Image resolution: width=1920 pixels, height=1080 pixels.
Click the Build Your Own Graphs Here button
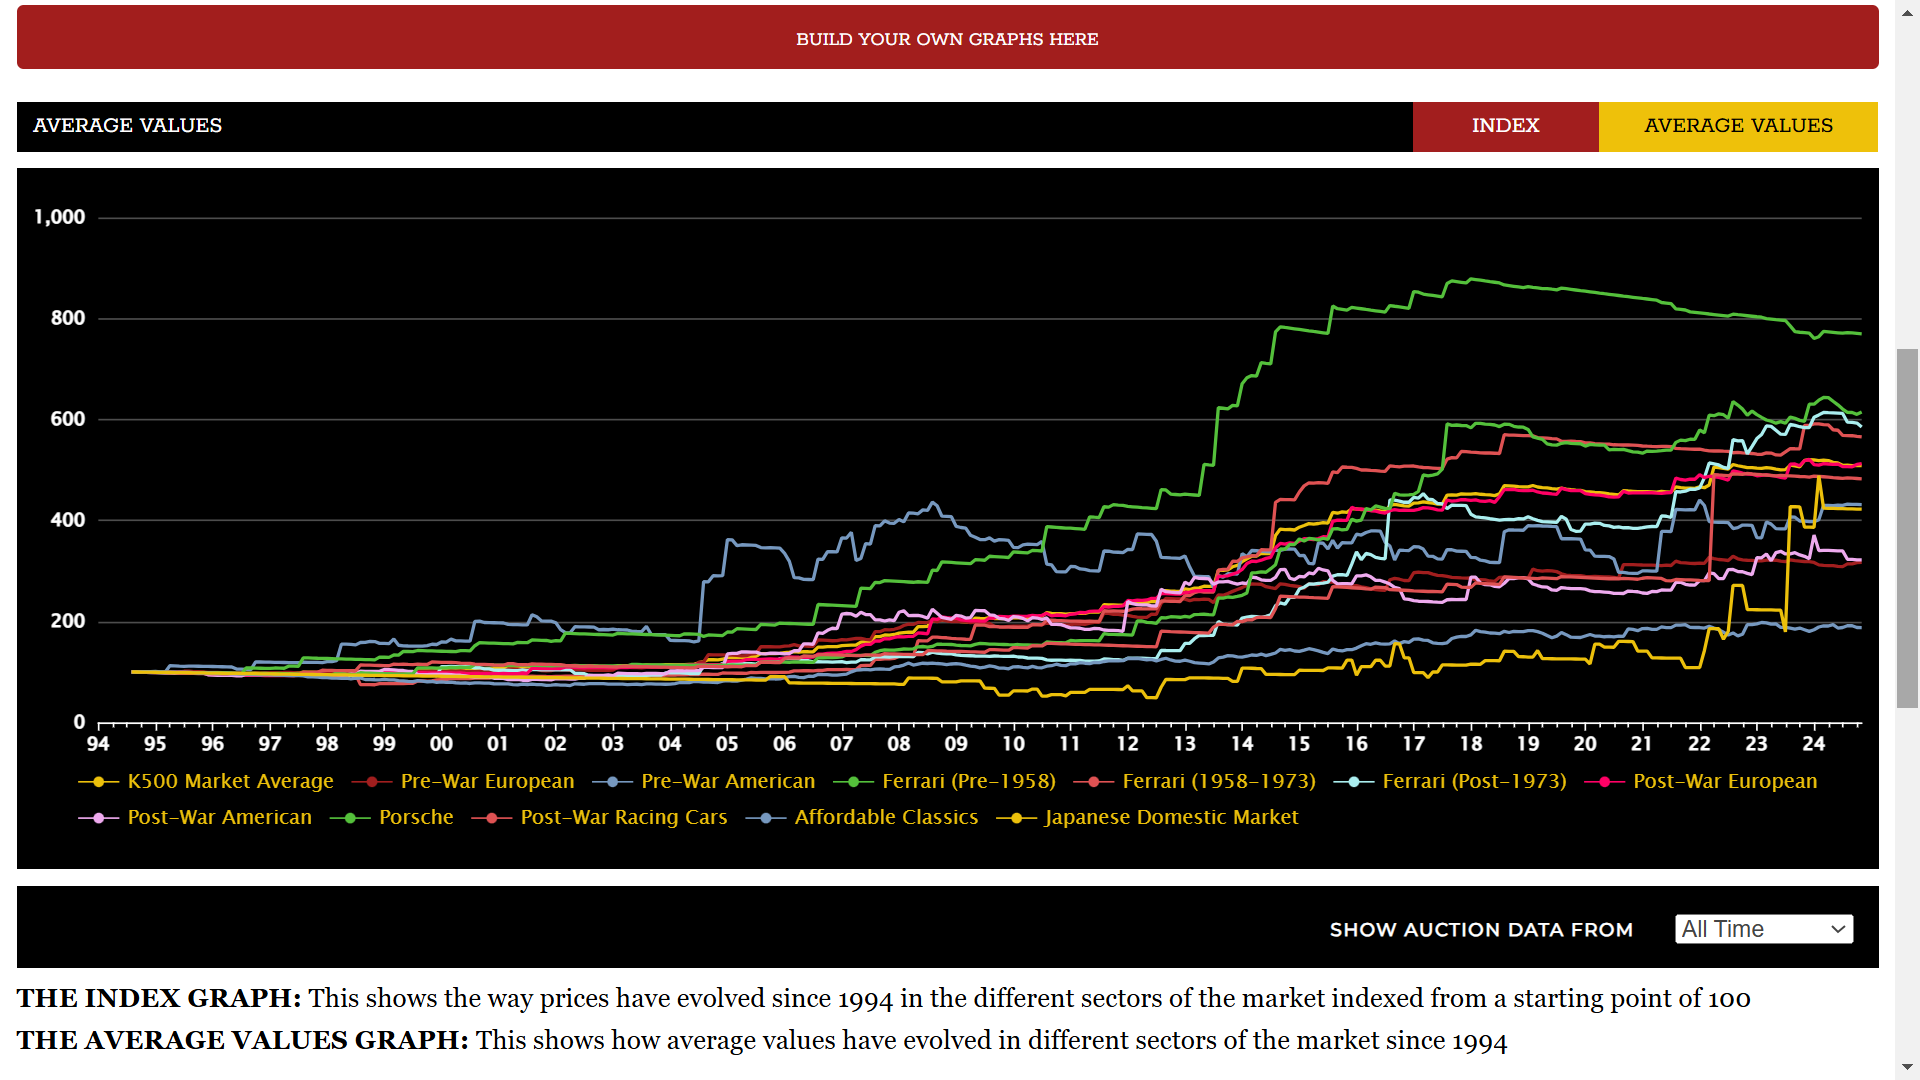point(947,38)
